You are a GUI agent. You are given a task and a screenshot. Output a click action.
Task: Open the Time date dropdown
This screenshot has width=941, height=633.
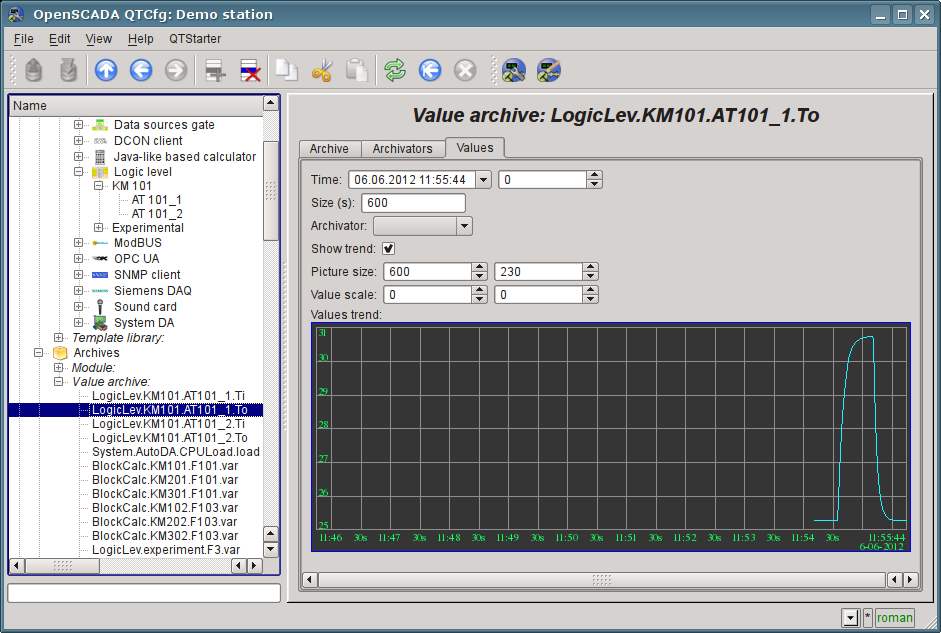tap(483, 179)
